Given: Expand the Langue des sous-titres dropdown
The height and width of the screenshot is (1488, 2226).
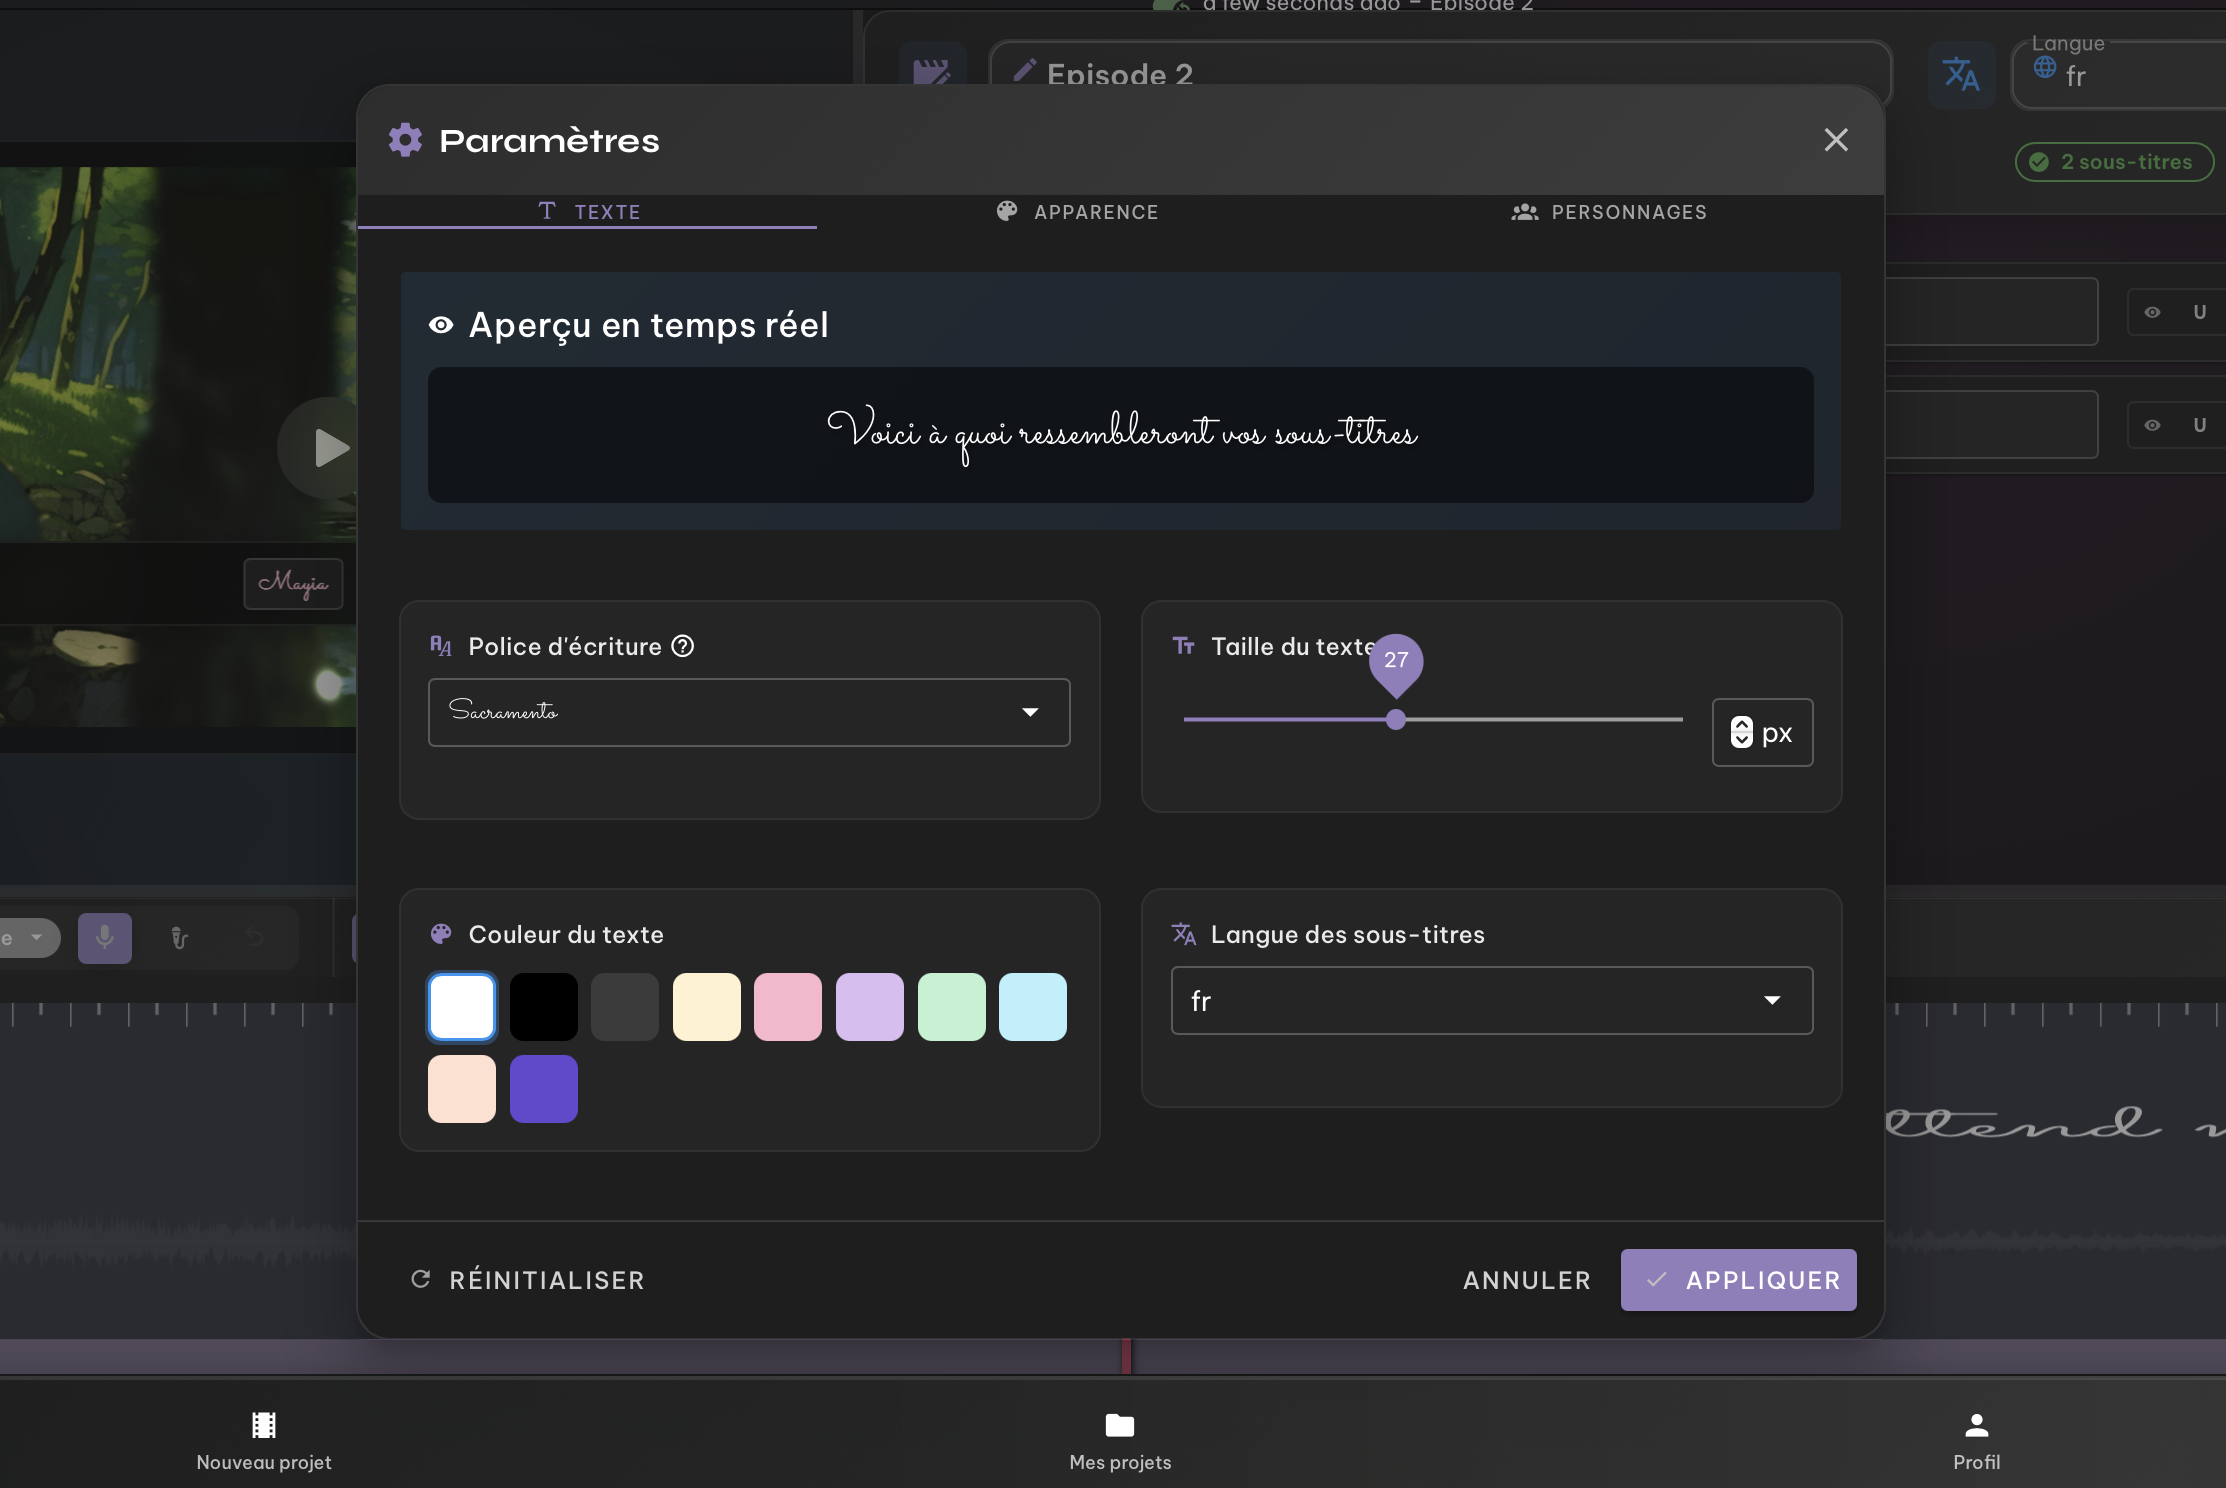Looking at the screenshot, I should [1491, 1001].
